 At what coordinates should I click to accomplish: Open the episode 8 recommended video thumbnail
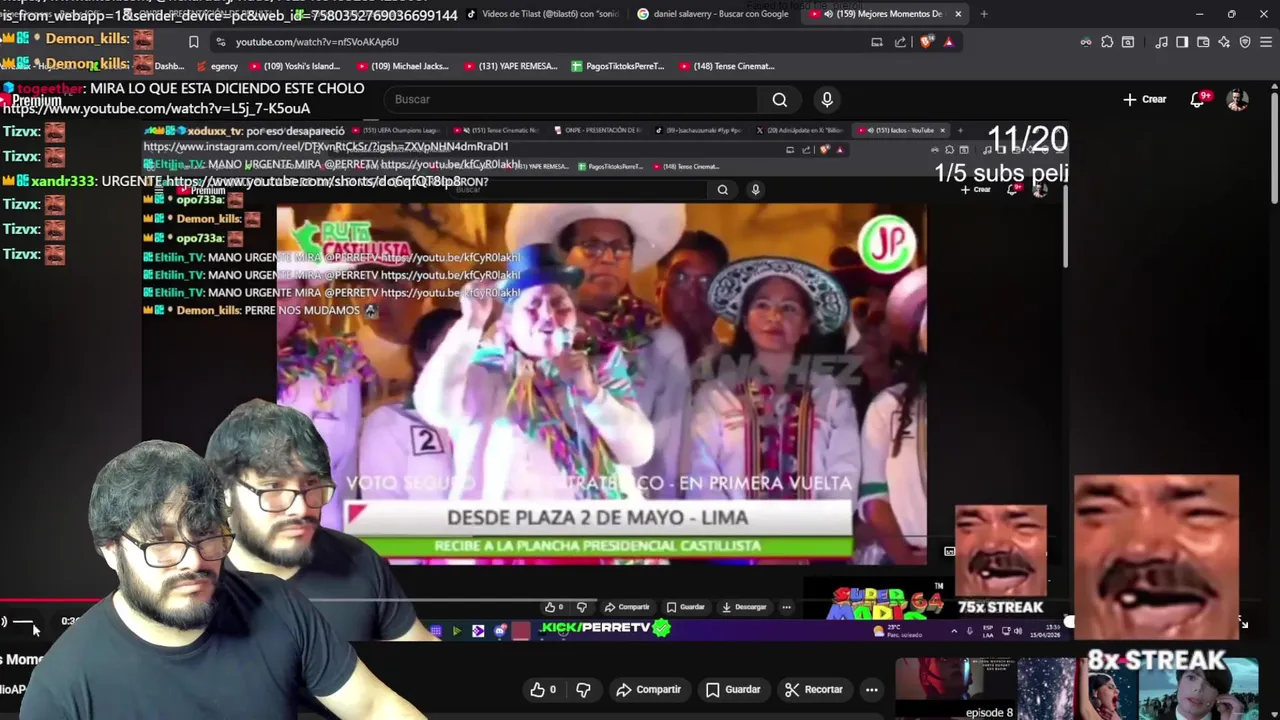pyautogui.click(x=954, y=689)
